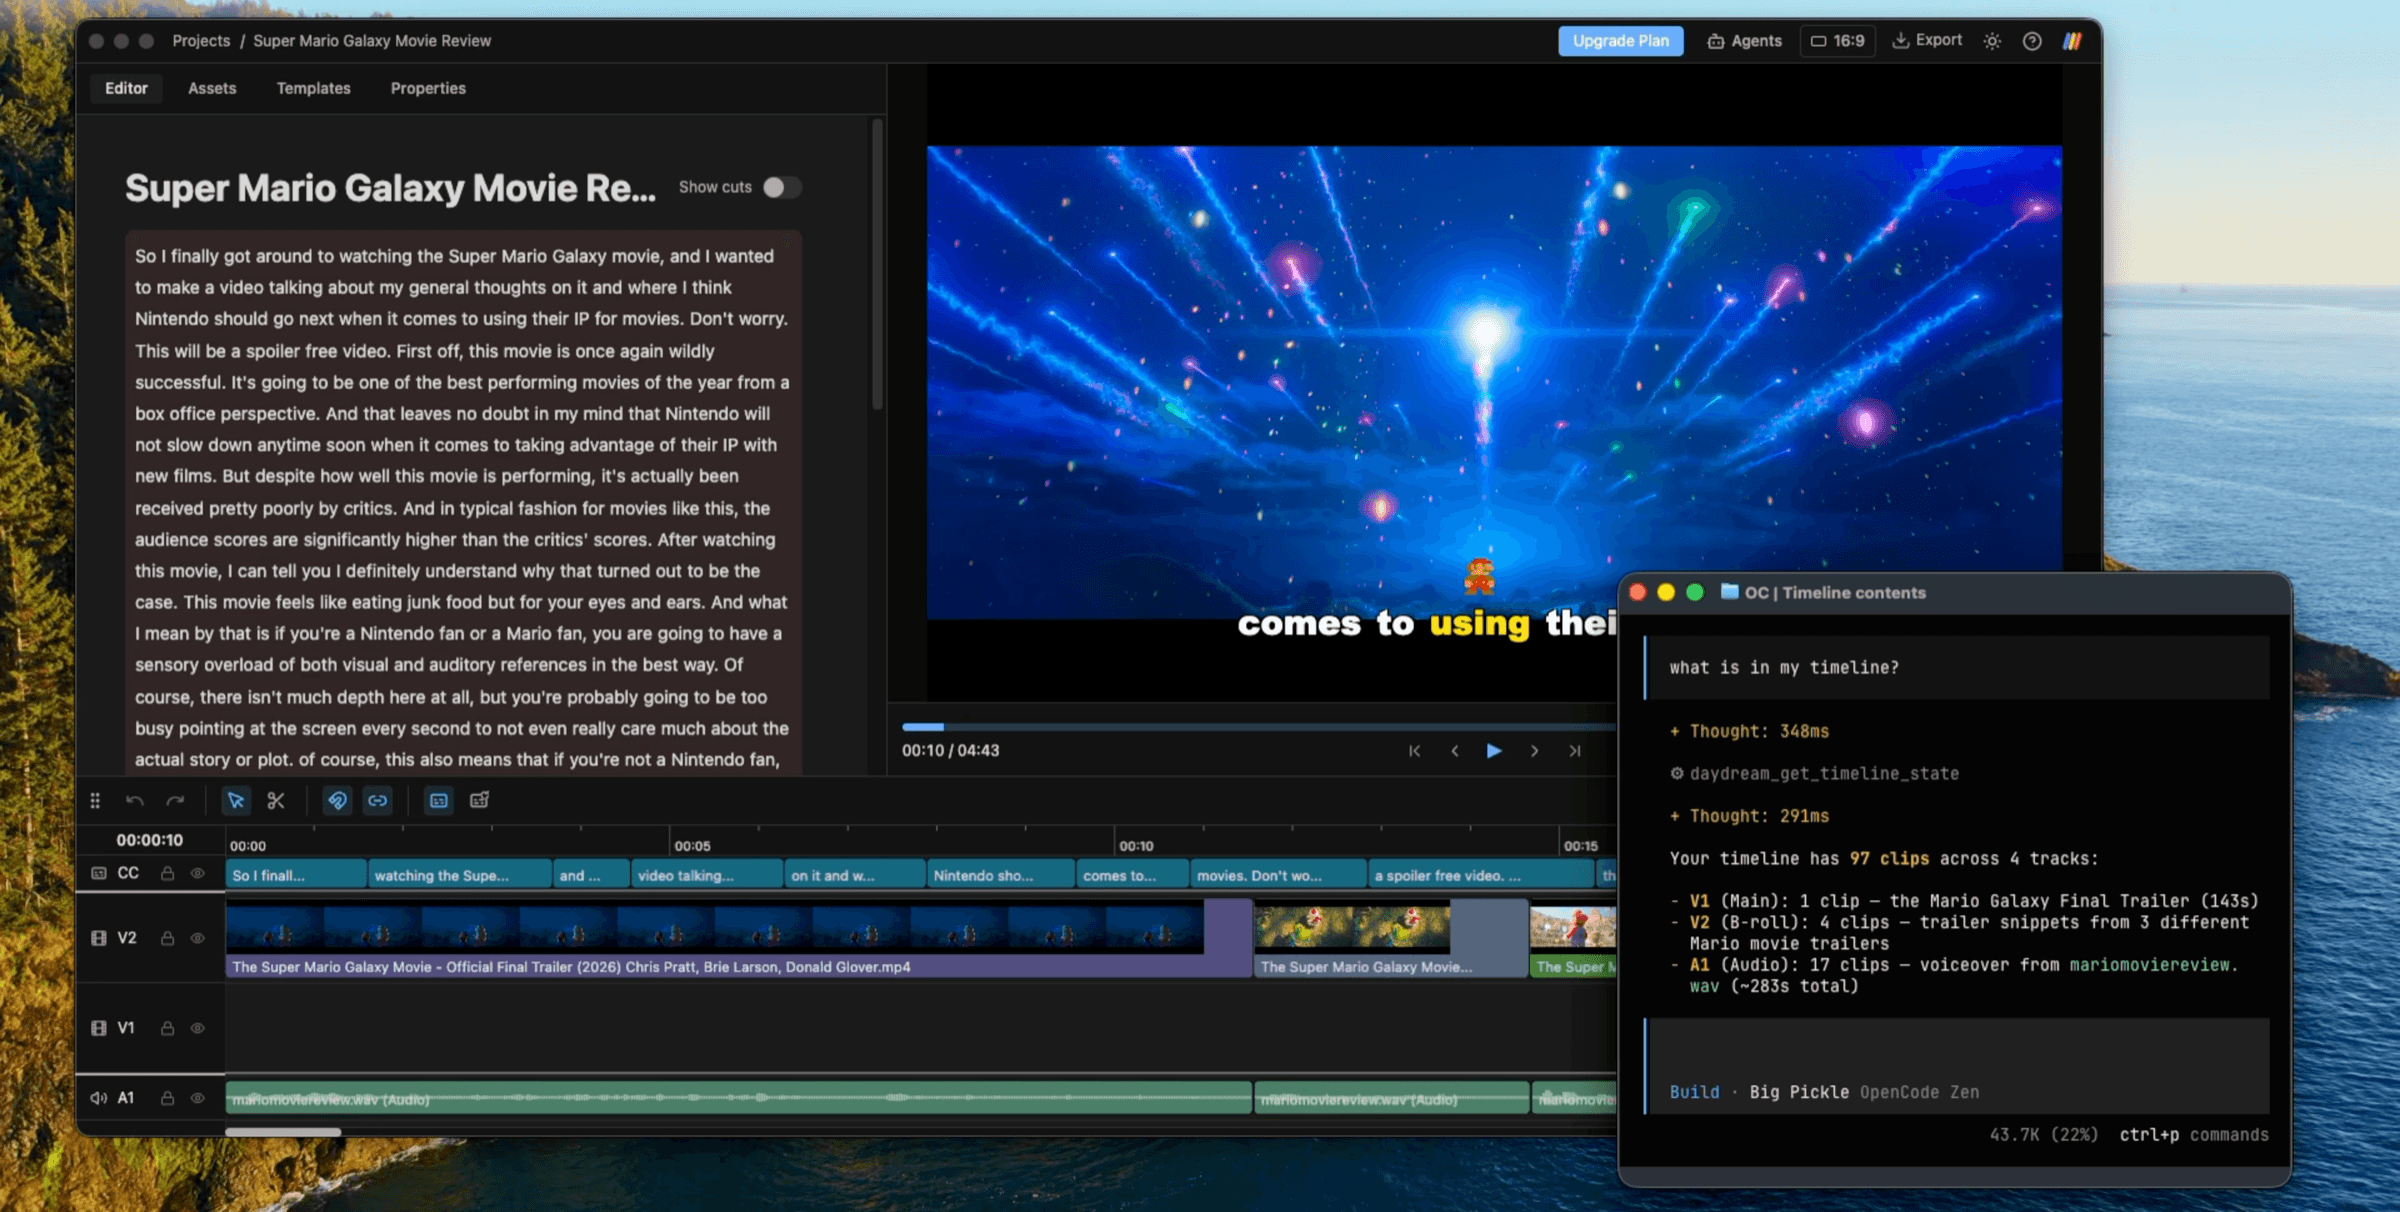Select the 'a spoiler free video.' caption clip

click(1481, 875)
